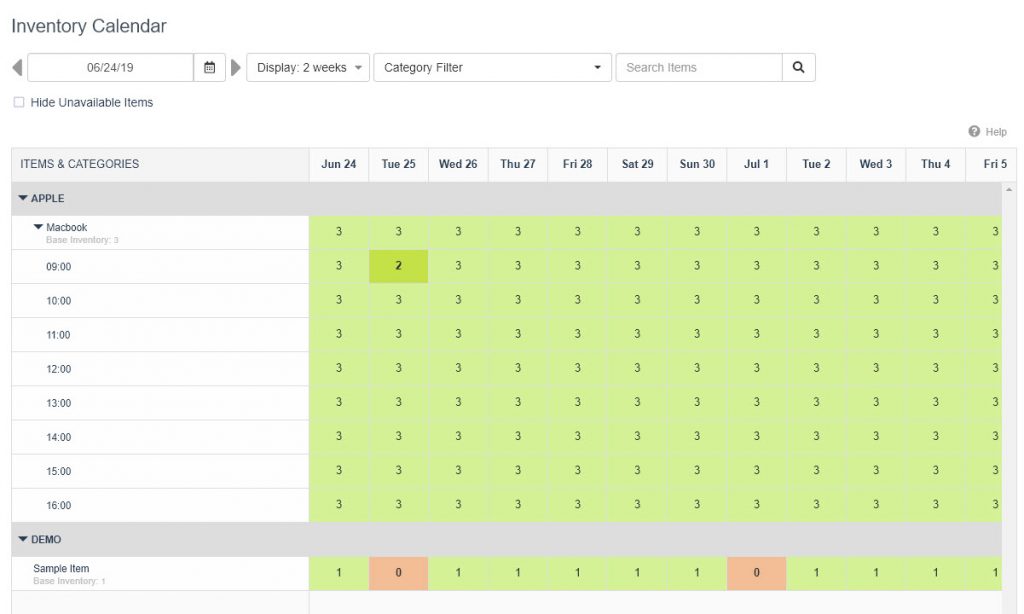Select the 11:00 time slot row label

coord(58,334)
